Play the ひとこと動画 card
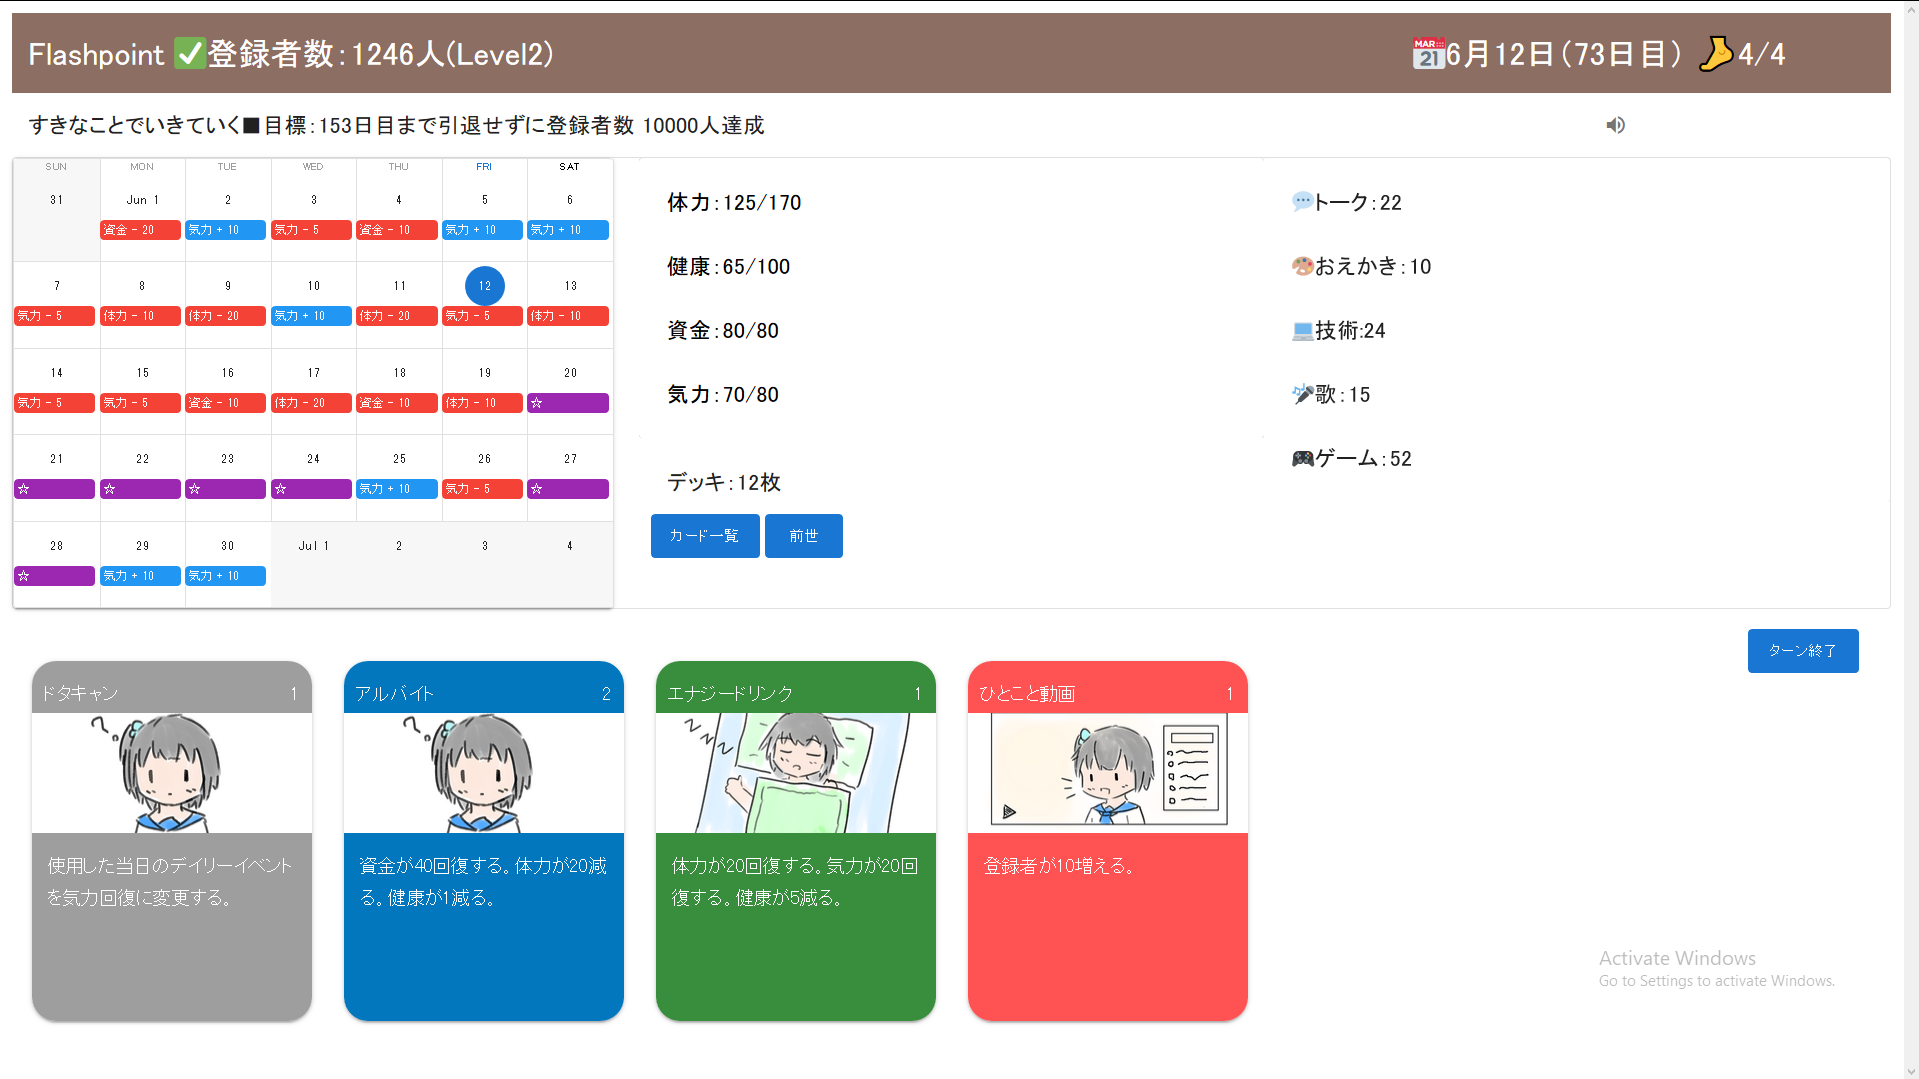 (1108, 841)
